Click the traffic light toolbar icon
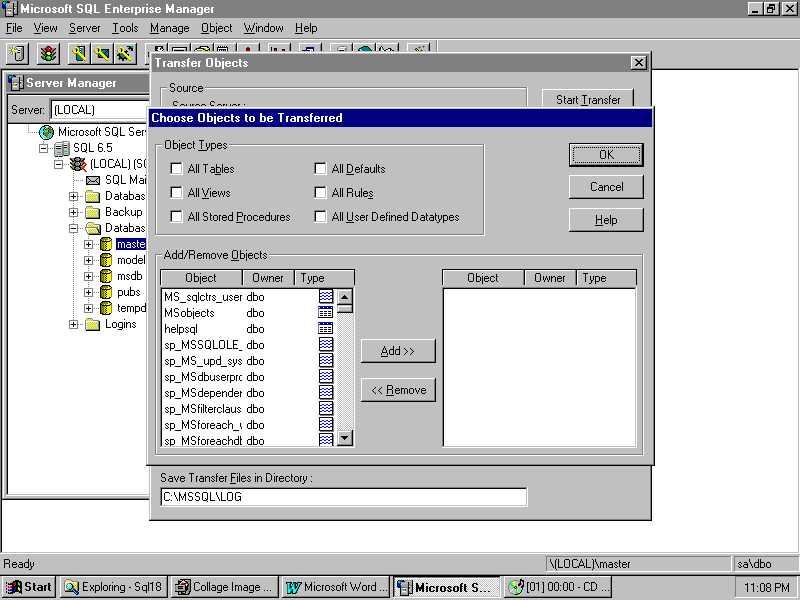The width and height of the screenshot is (800, 600). [49, 53]
